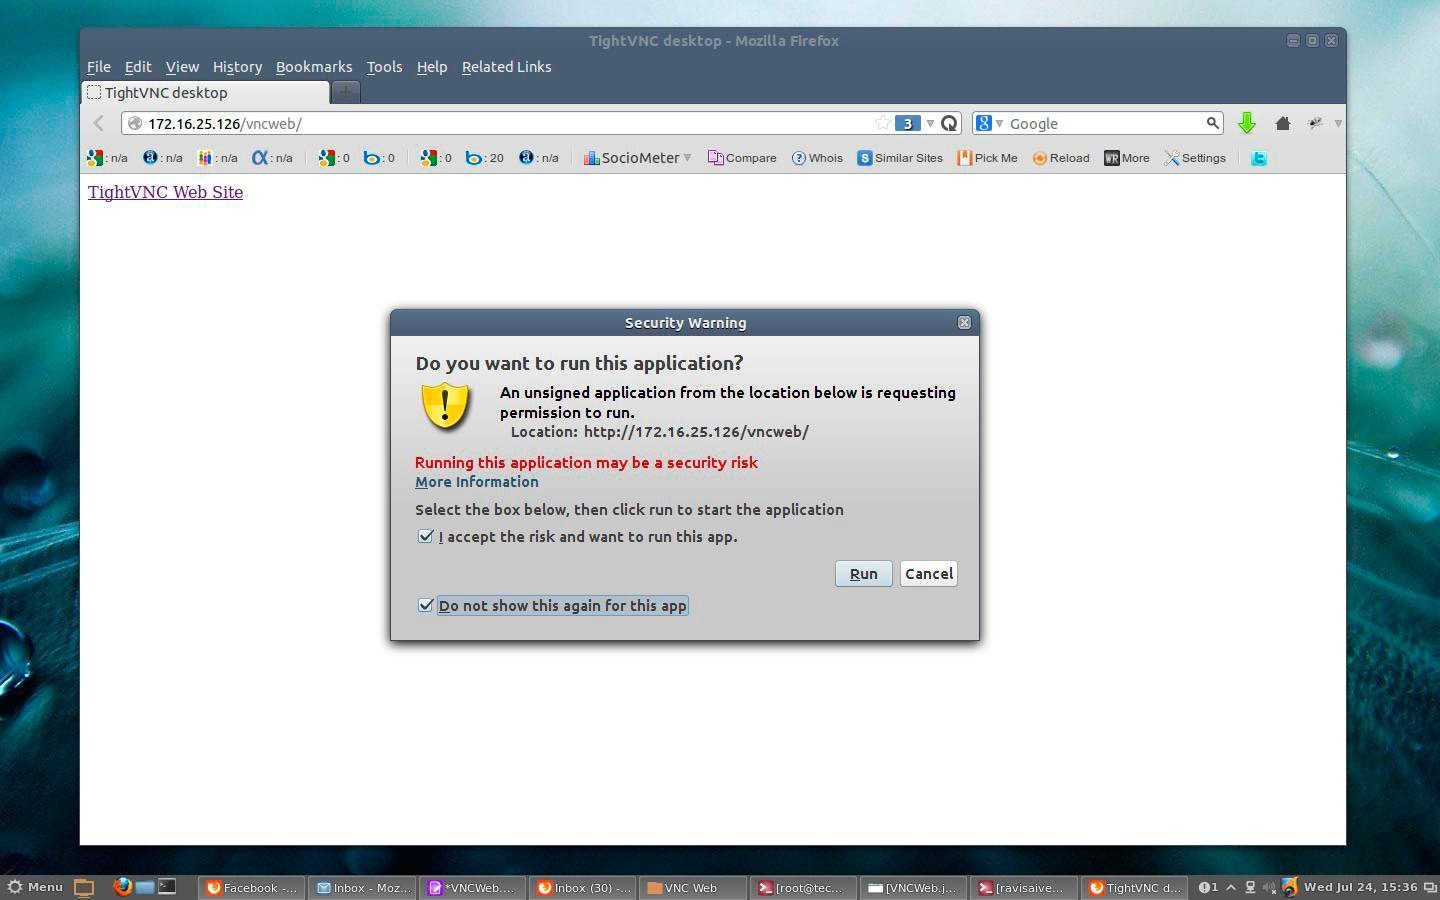
Task: Click the network icon in the system tray
Action: 1250,887
